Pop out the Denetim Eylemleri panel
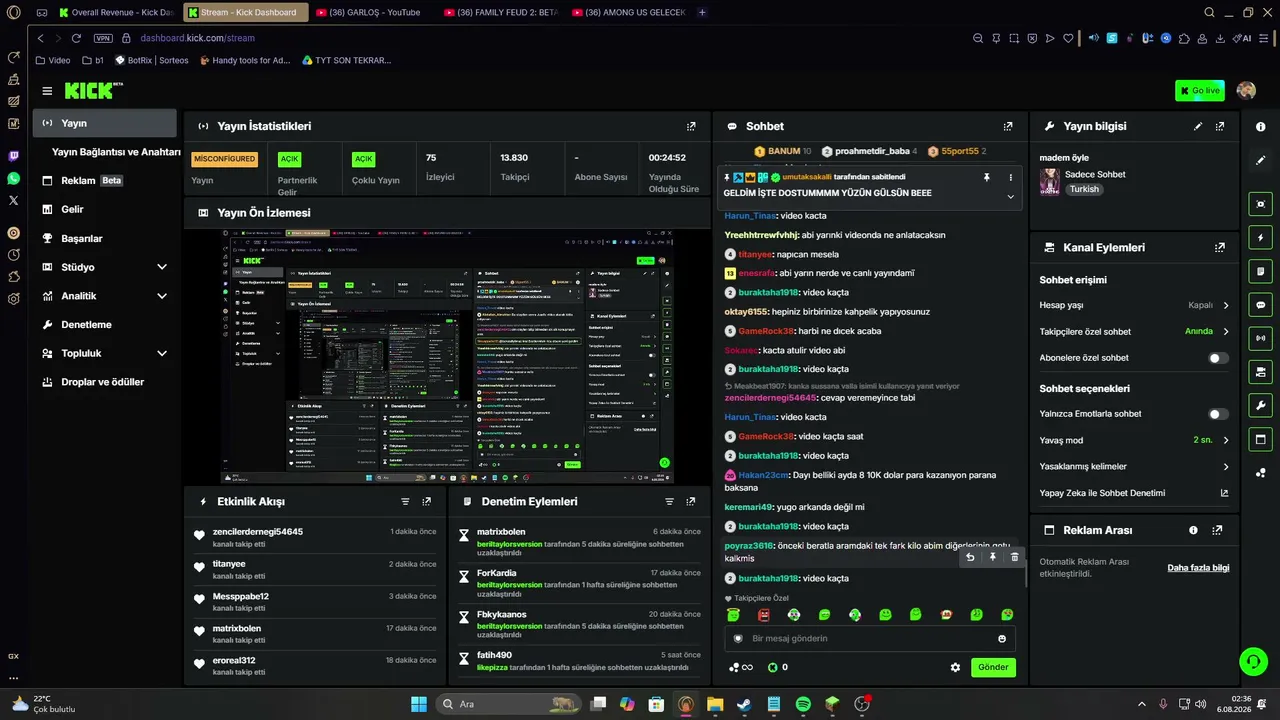 pos(691,502)
